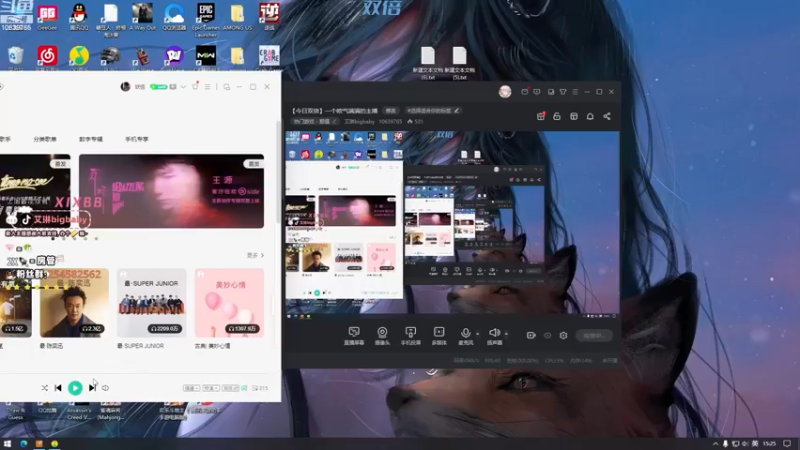This screenshot has width=800, height=450.
Task: Open the 分类歌单 tab
Action: tap(45, 139)
